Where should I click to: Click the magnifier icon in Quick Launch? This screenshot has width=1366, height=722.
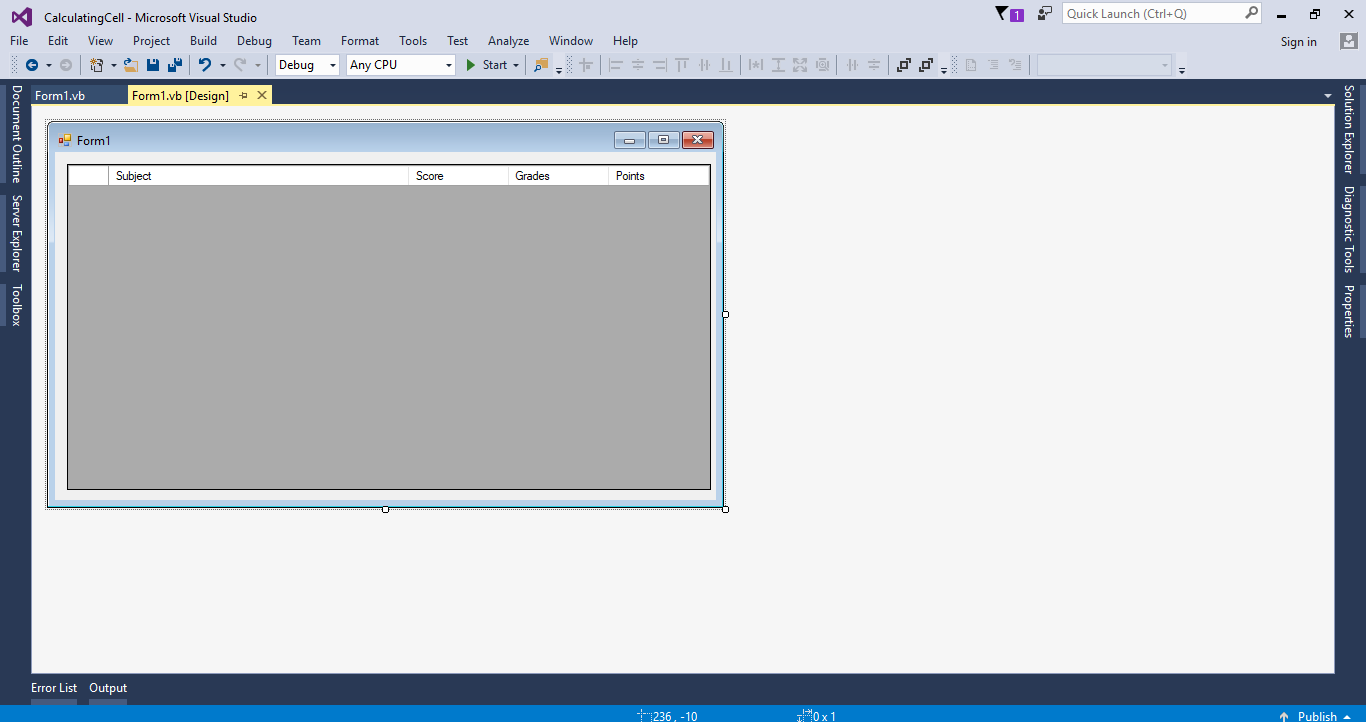click(x=1251, y=13)
